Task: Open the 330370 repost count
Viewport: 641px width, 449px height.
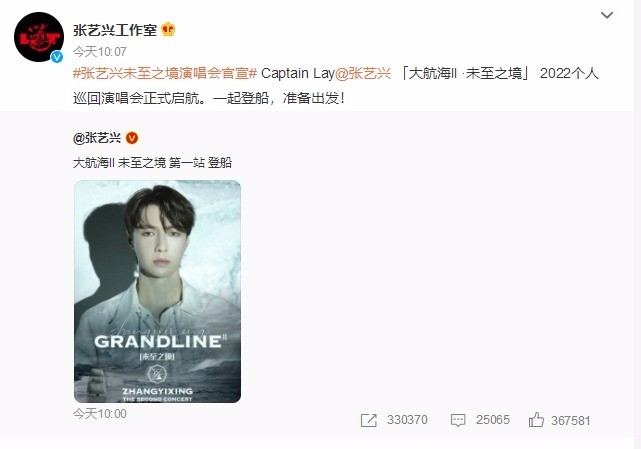Action: click(407, 420)
